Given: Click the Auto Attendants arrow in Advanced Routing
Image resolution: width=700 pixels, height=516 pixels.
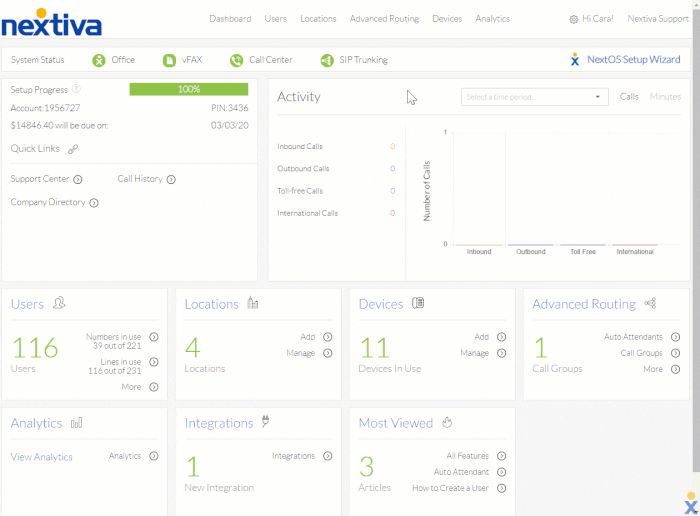Looking at the screenshot, I should pos(676,337).
